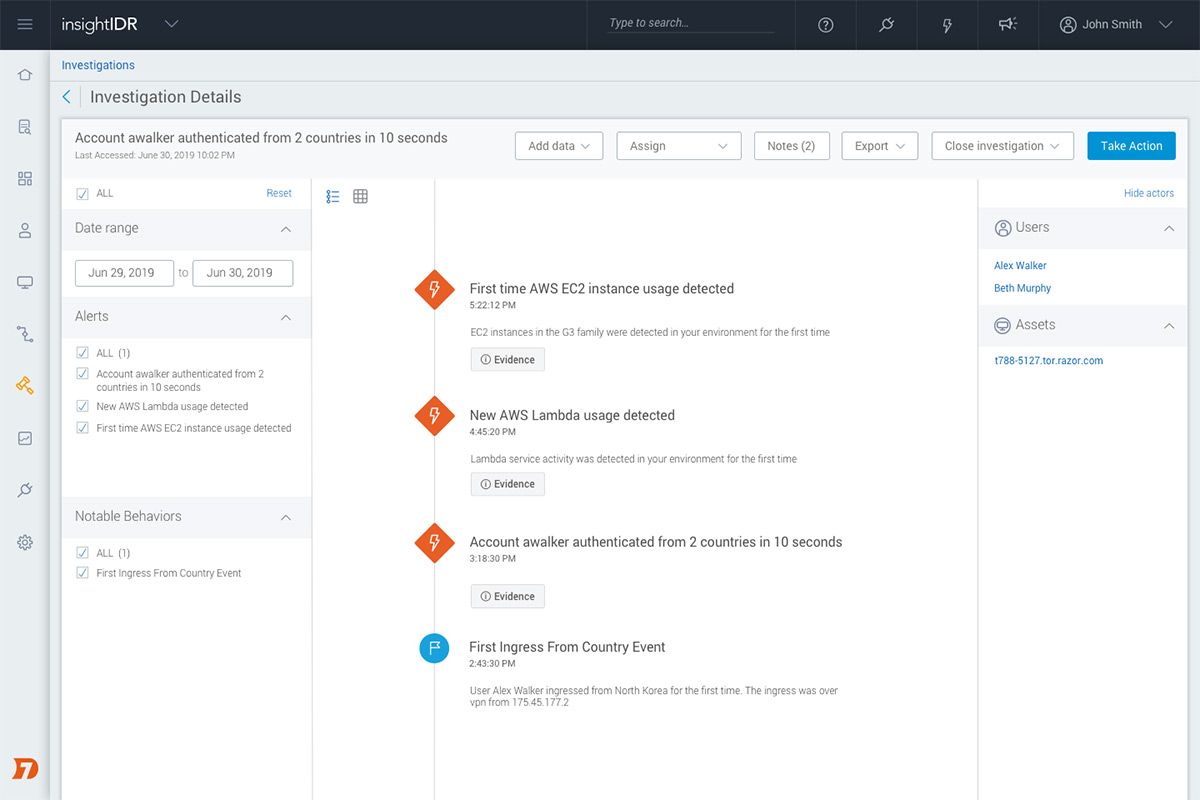1200x800 pixels.
Task: Open John Smith user menu
Action: [x=1116, y=25]
